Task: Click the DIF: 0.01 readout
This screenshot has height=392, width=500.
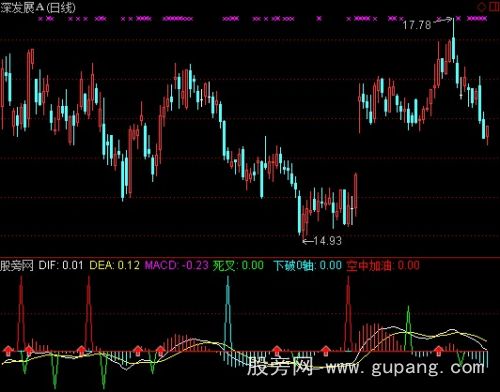Action: click(x=61, y=266)
